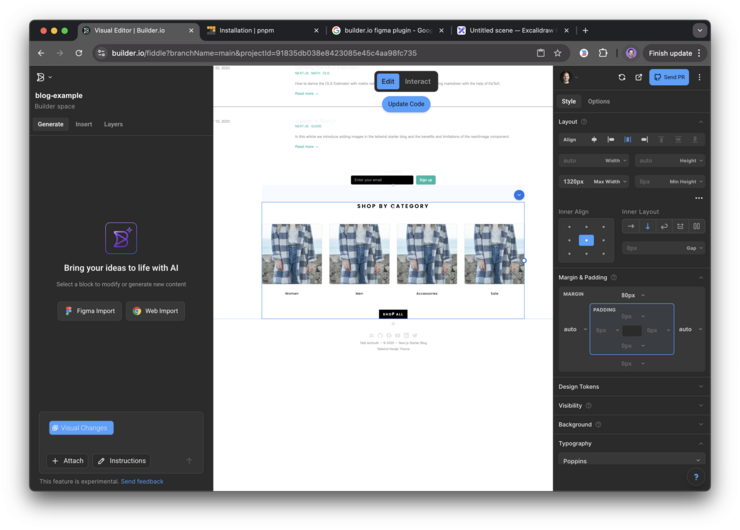The image size is (740, 530).
Task: Select bottom-left dot of Inner Align grid
Action: [x=569, y=253]
